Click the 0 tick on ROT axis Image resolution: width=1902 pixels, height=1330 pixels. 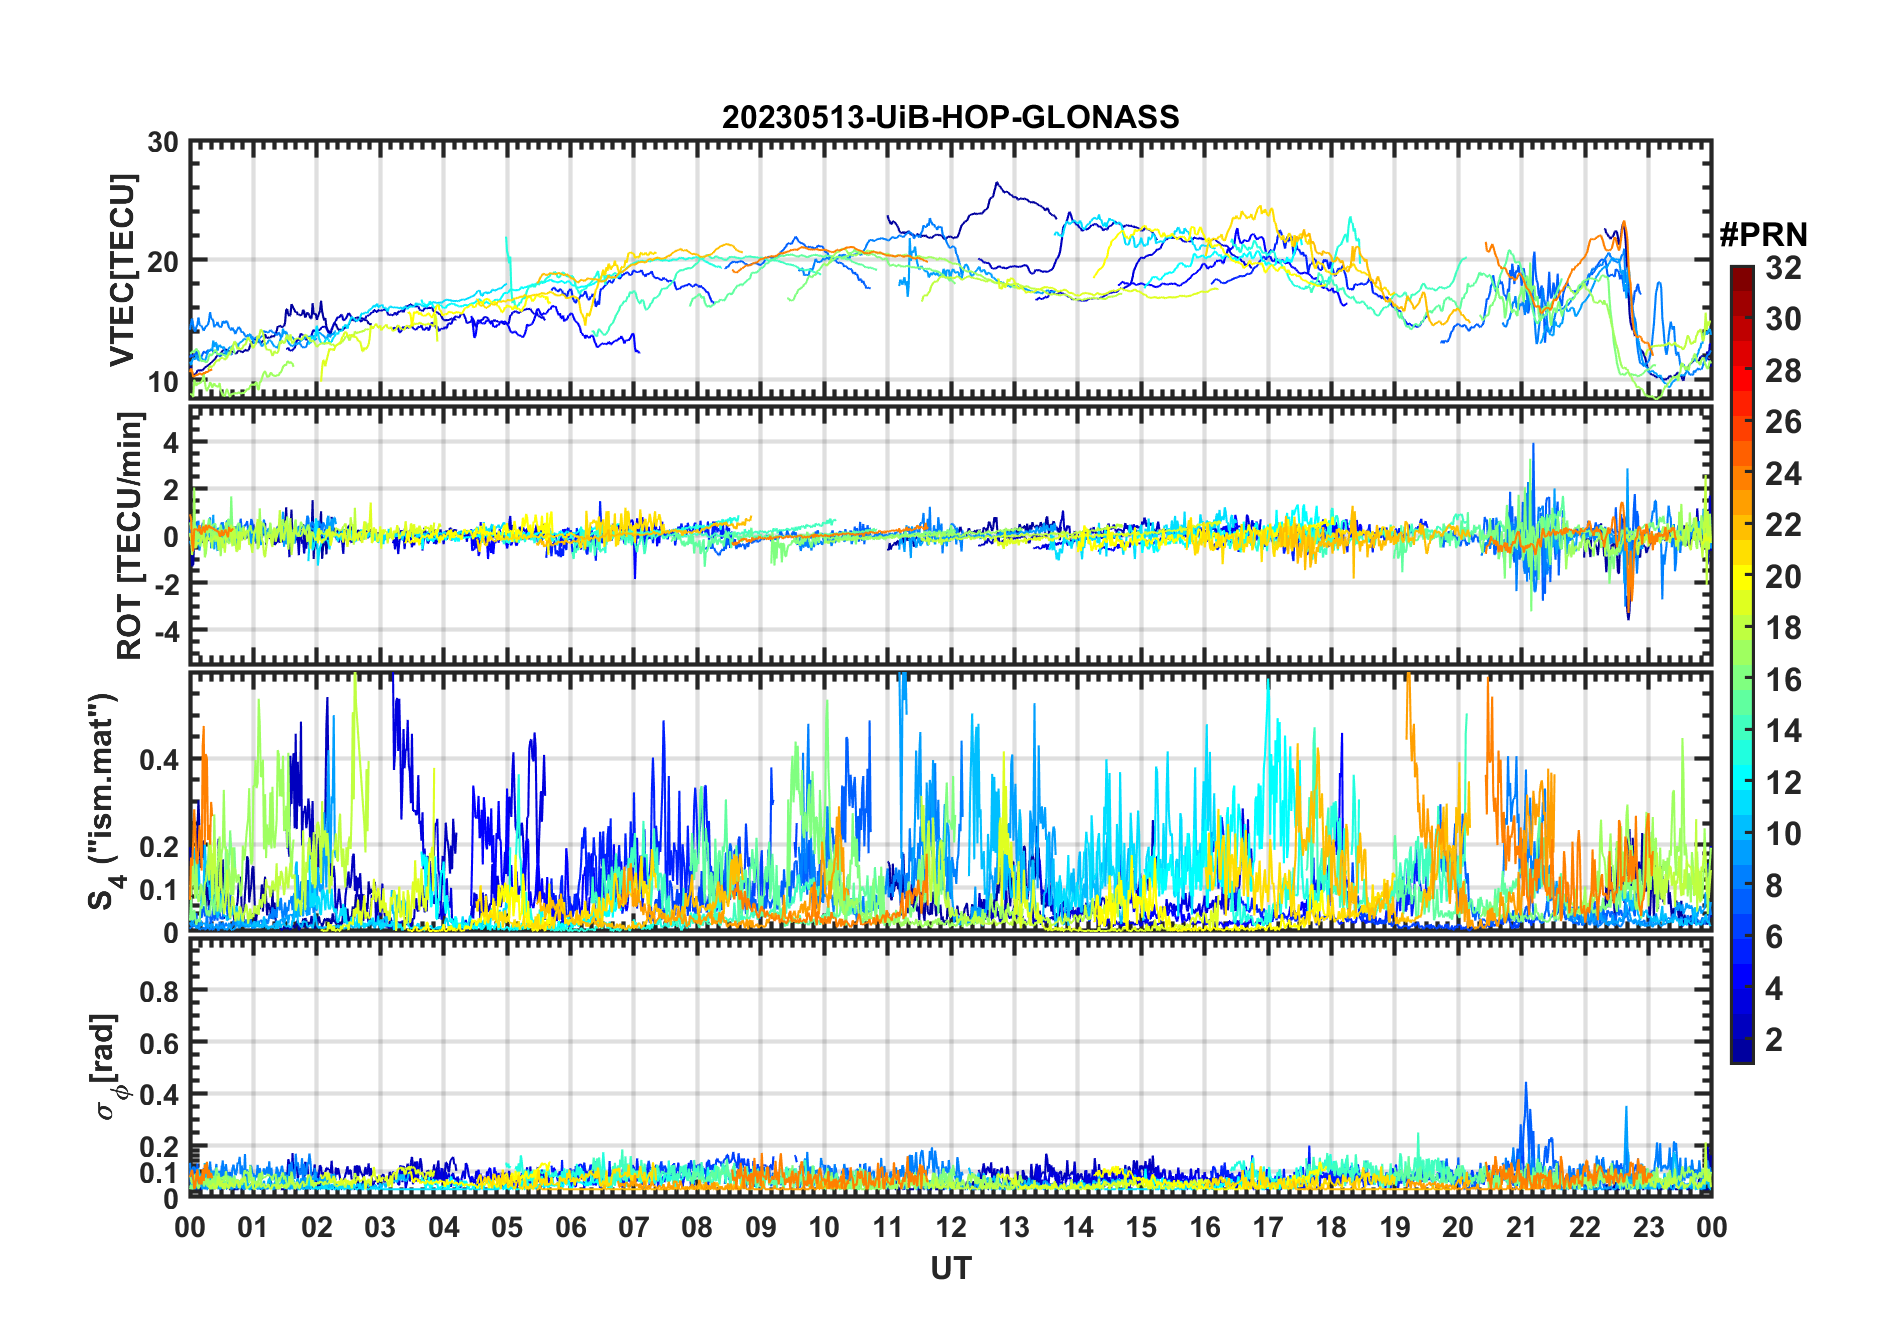tap(171, 536)
